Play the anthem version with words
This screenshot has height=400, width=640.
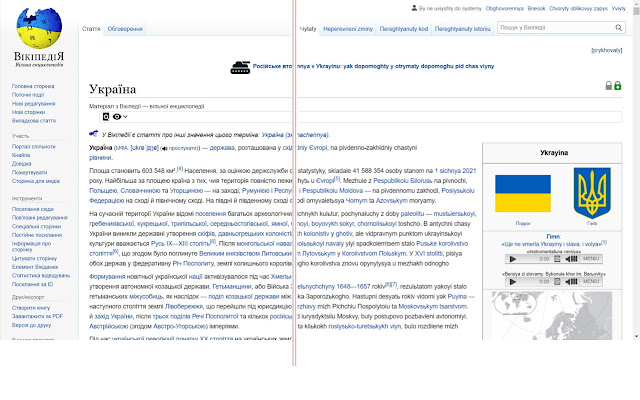click(x=513, y=282)
